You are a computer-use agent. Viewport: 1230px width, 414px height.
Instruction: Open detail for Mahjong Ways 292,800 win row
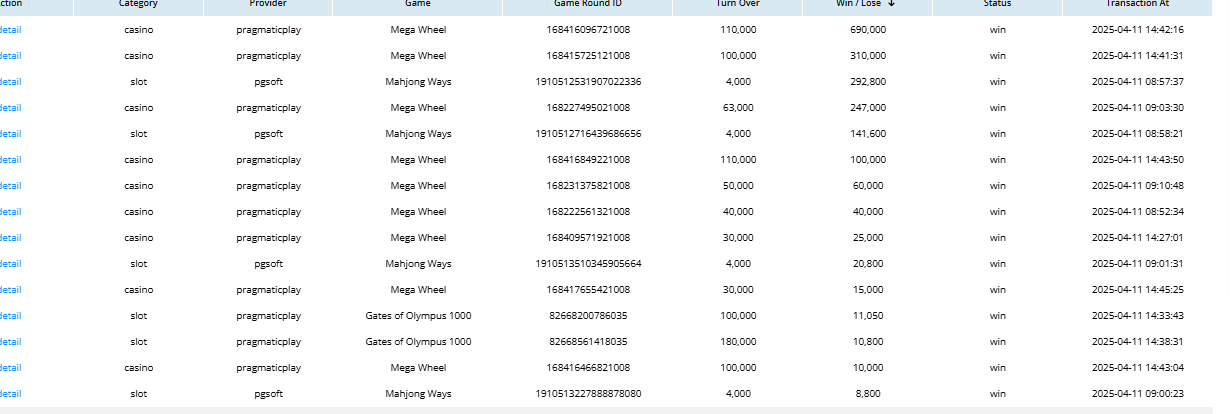point(10,82)
